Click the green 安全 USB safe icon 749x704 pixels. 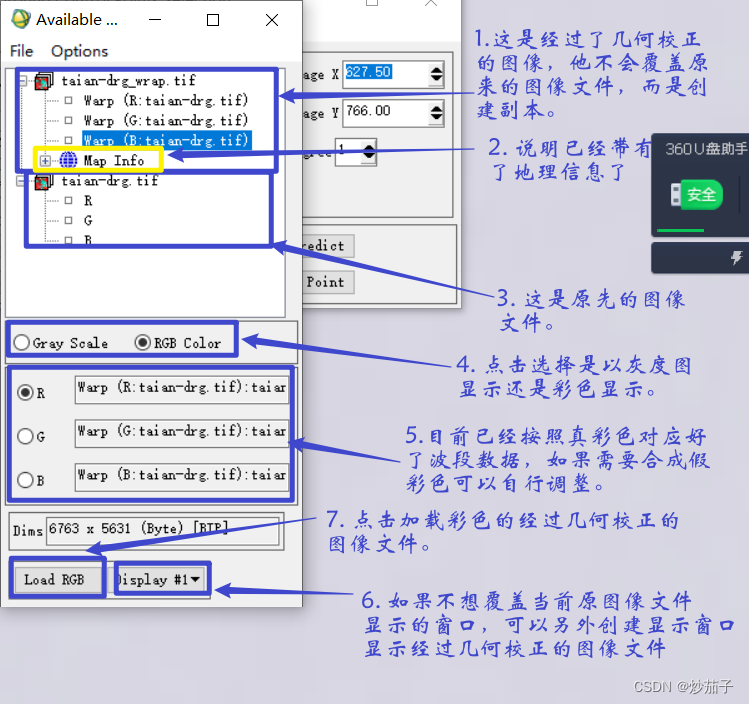(696, 194)
